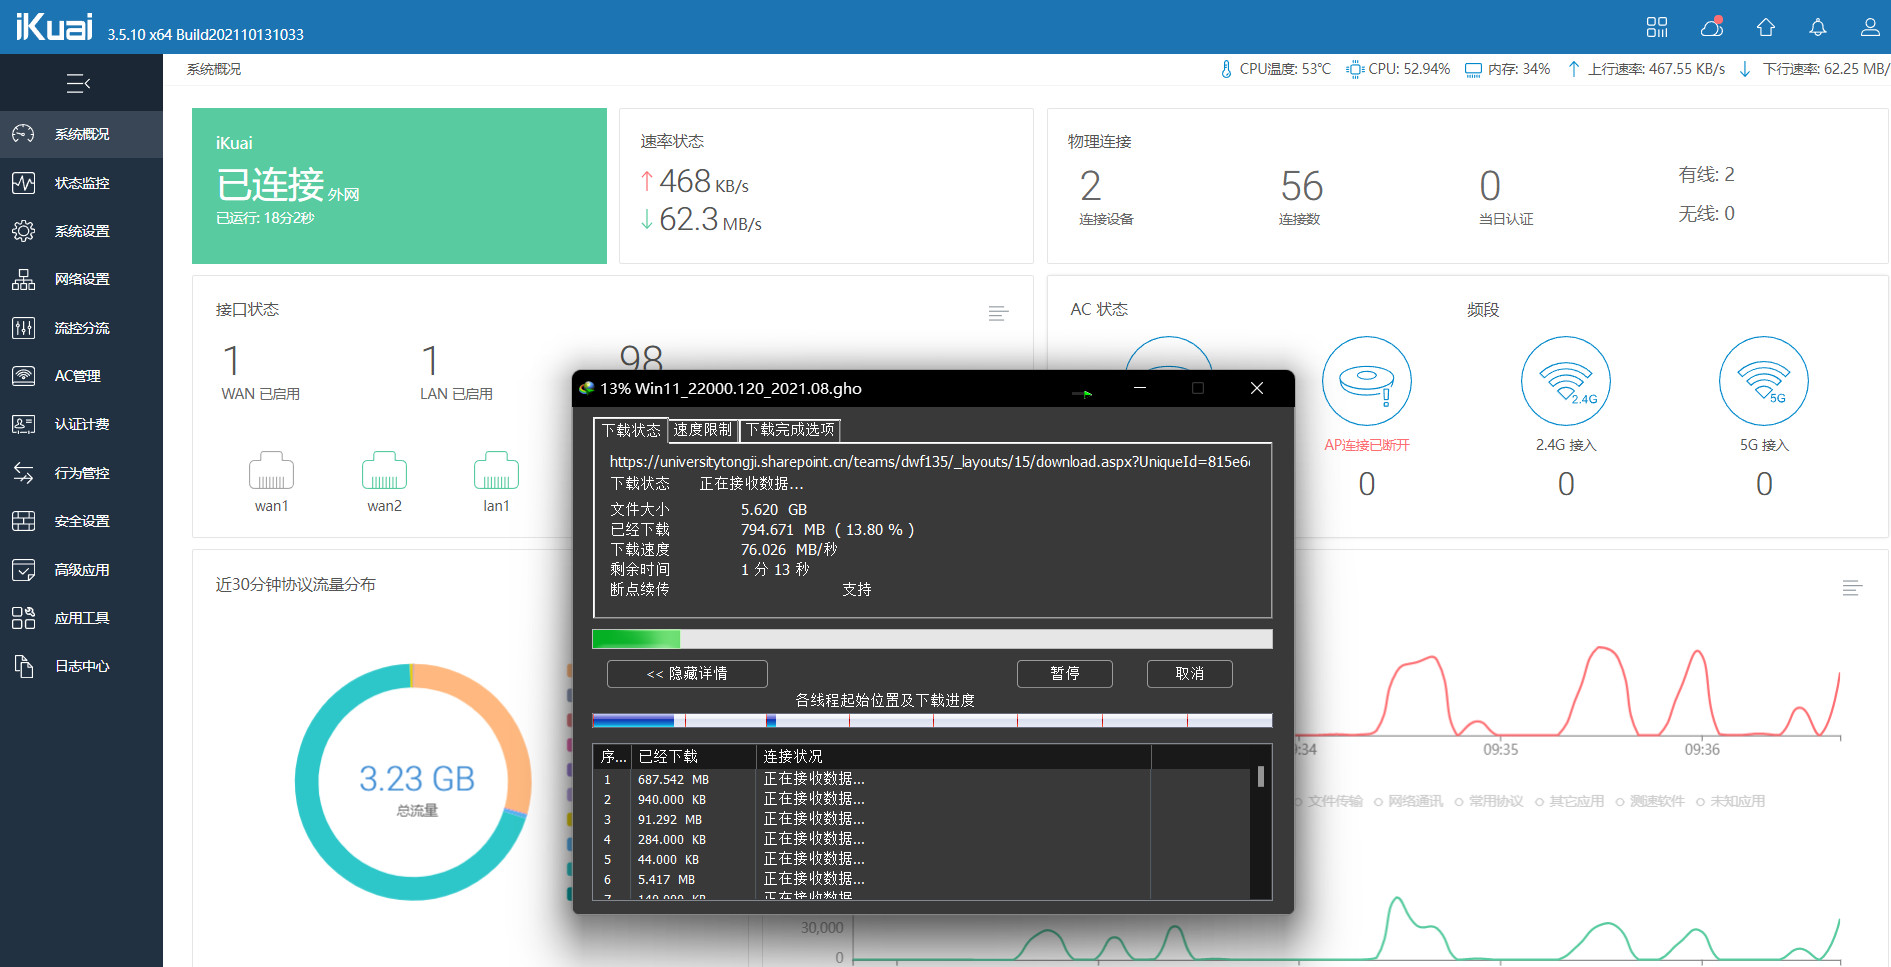This screenshot has height=967, width=1891.
Task: Switch to 速度限制 tab
Action: (x=702, y=430)
